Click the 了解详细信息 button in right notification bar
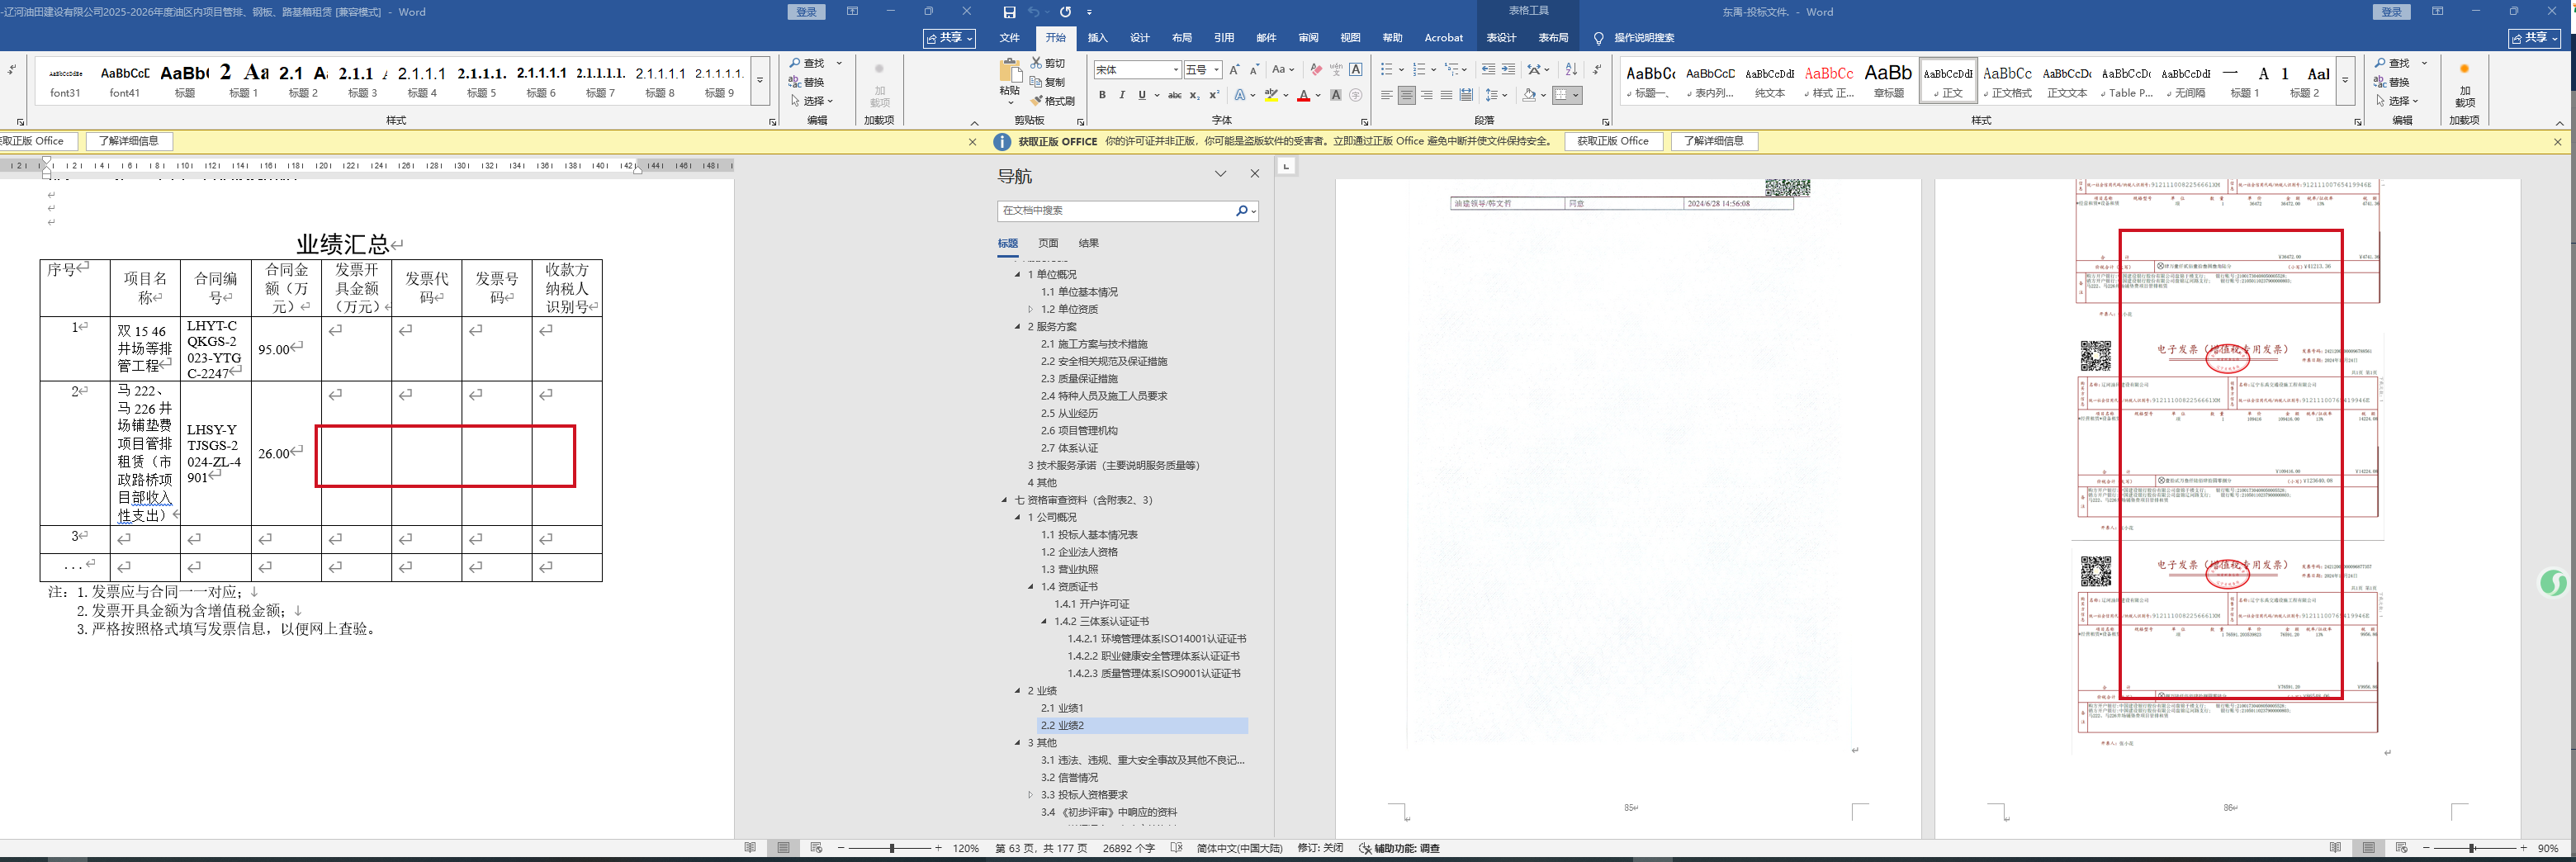2576x862 pixels. tap(1713, 141)
